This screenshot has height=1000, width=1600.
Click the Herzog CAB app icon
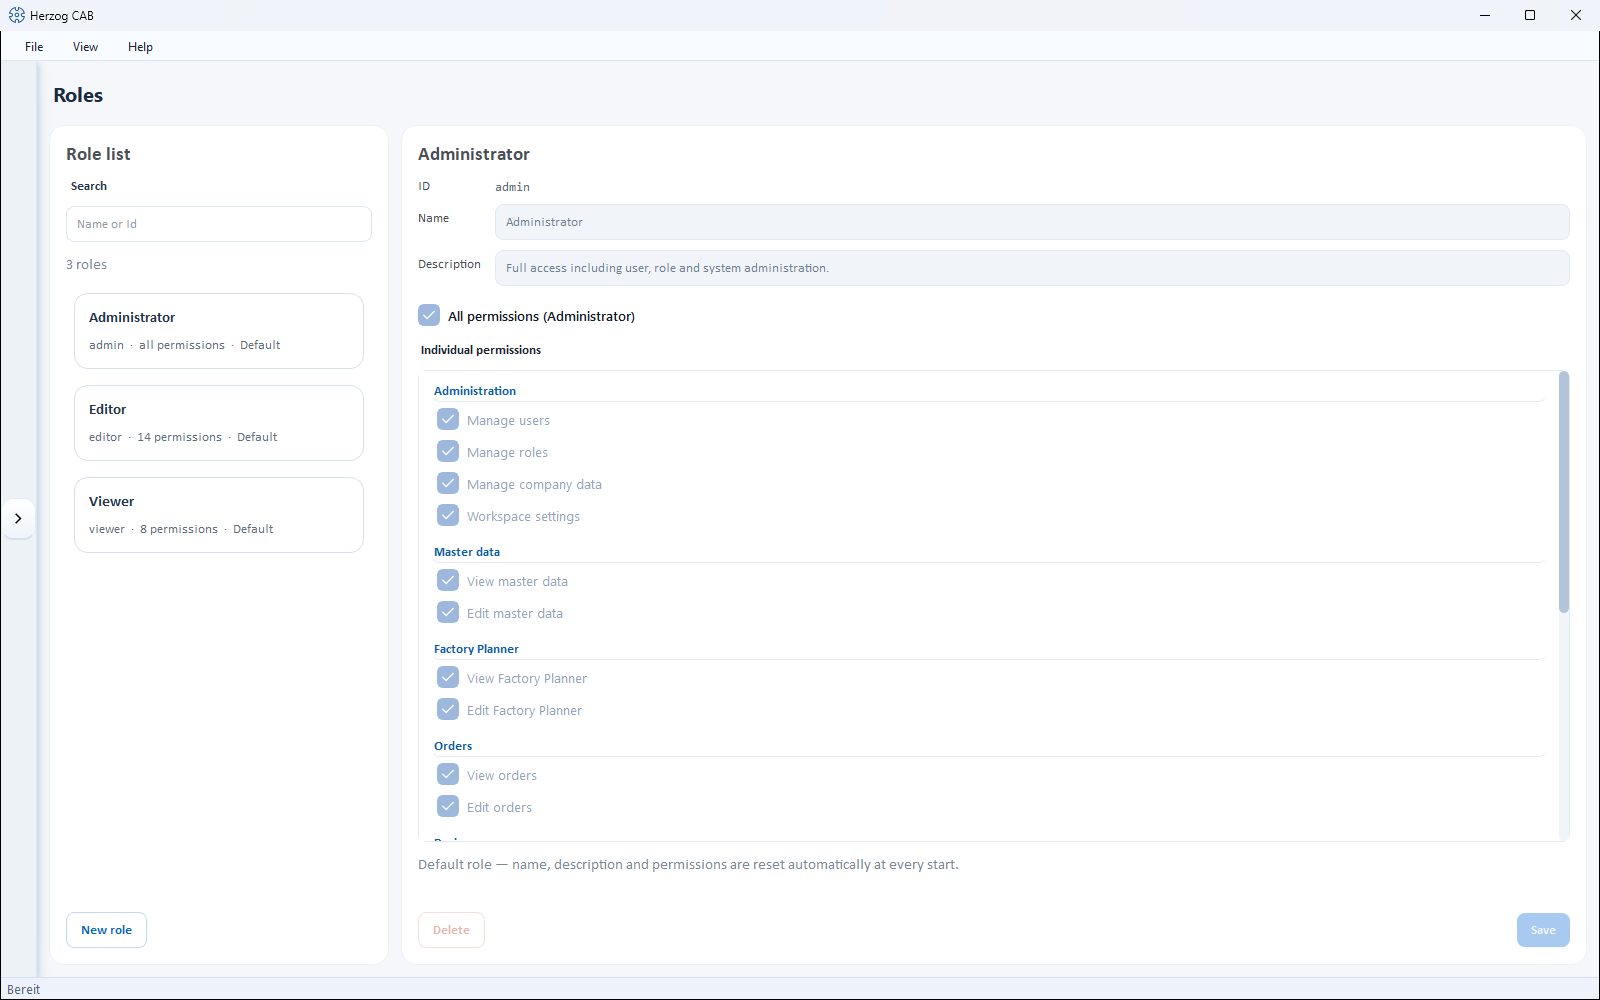point(17,15)
